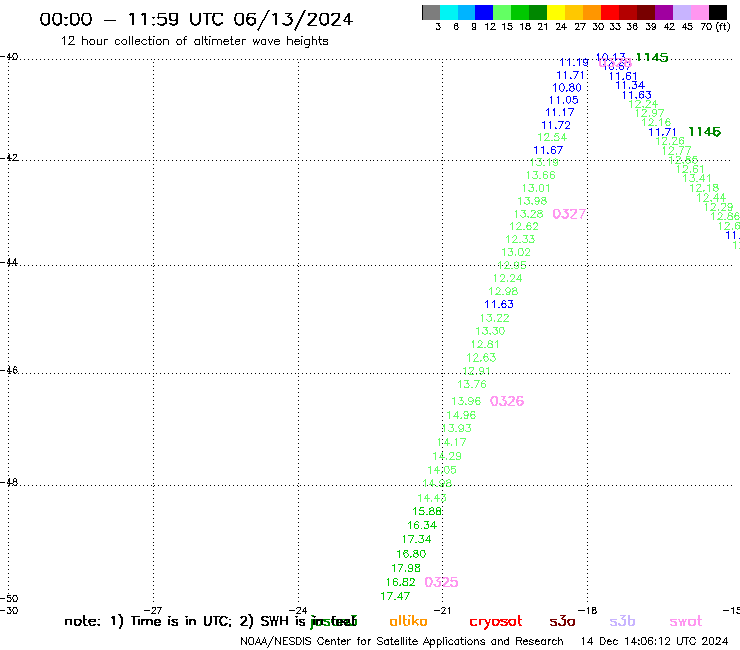The height and width of the screenshot is (650, 740).
Task: Click the wave height value '16.80'
Action: click(x=411, y=554)
